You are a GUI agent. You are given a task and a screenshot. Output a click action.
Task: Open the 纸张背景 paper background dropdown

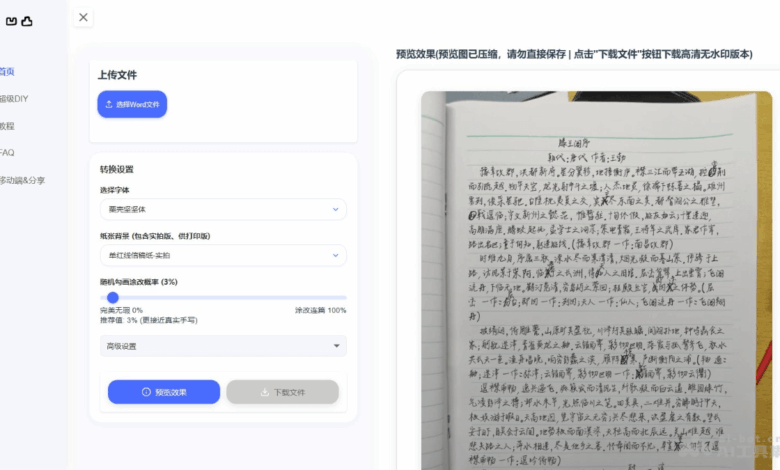(223, 255)
